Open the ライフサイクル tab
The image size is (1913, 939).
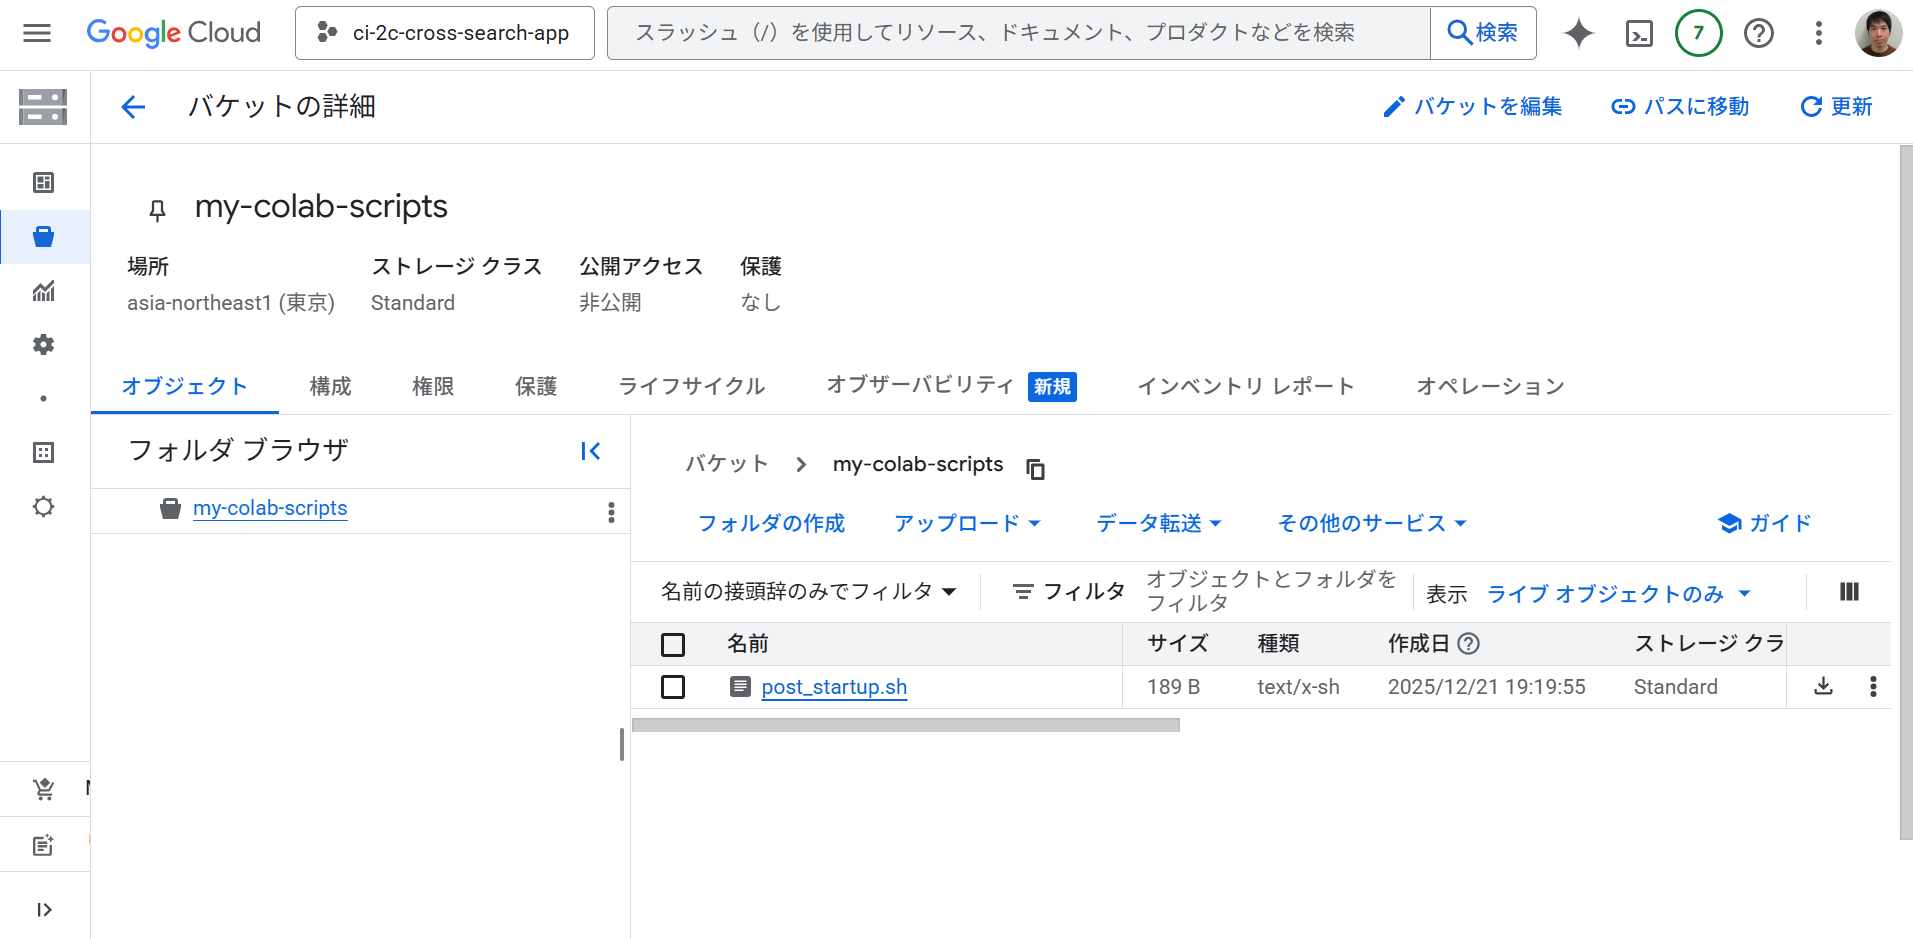tap(691, 386)
